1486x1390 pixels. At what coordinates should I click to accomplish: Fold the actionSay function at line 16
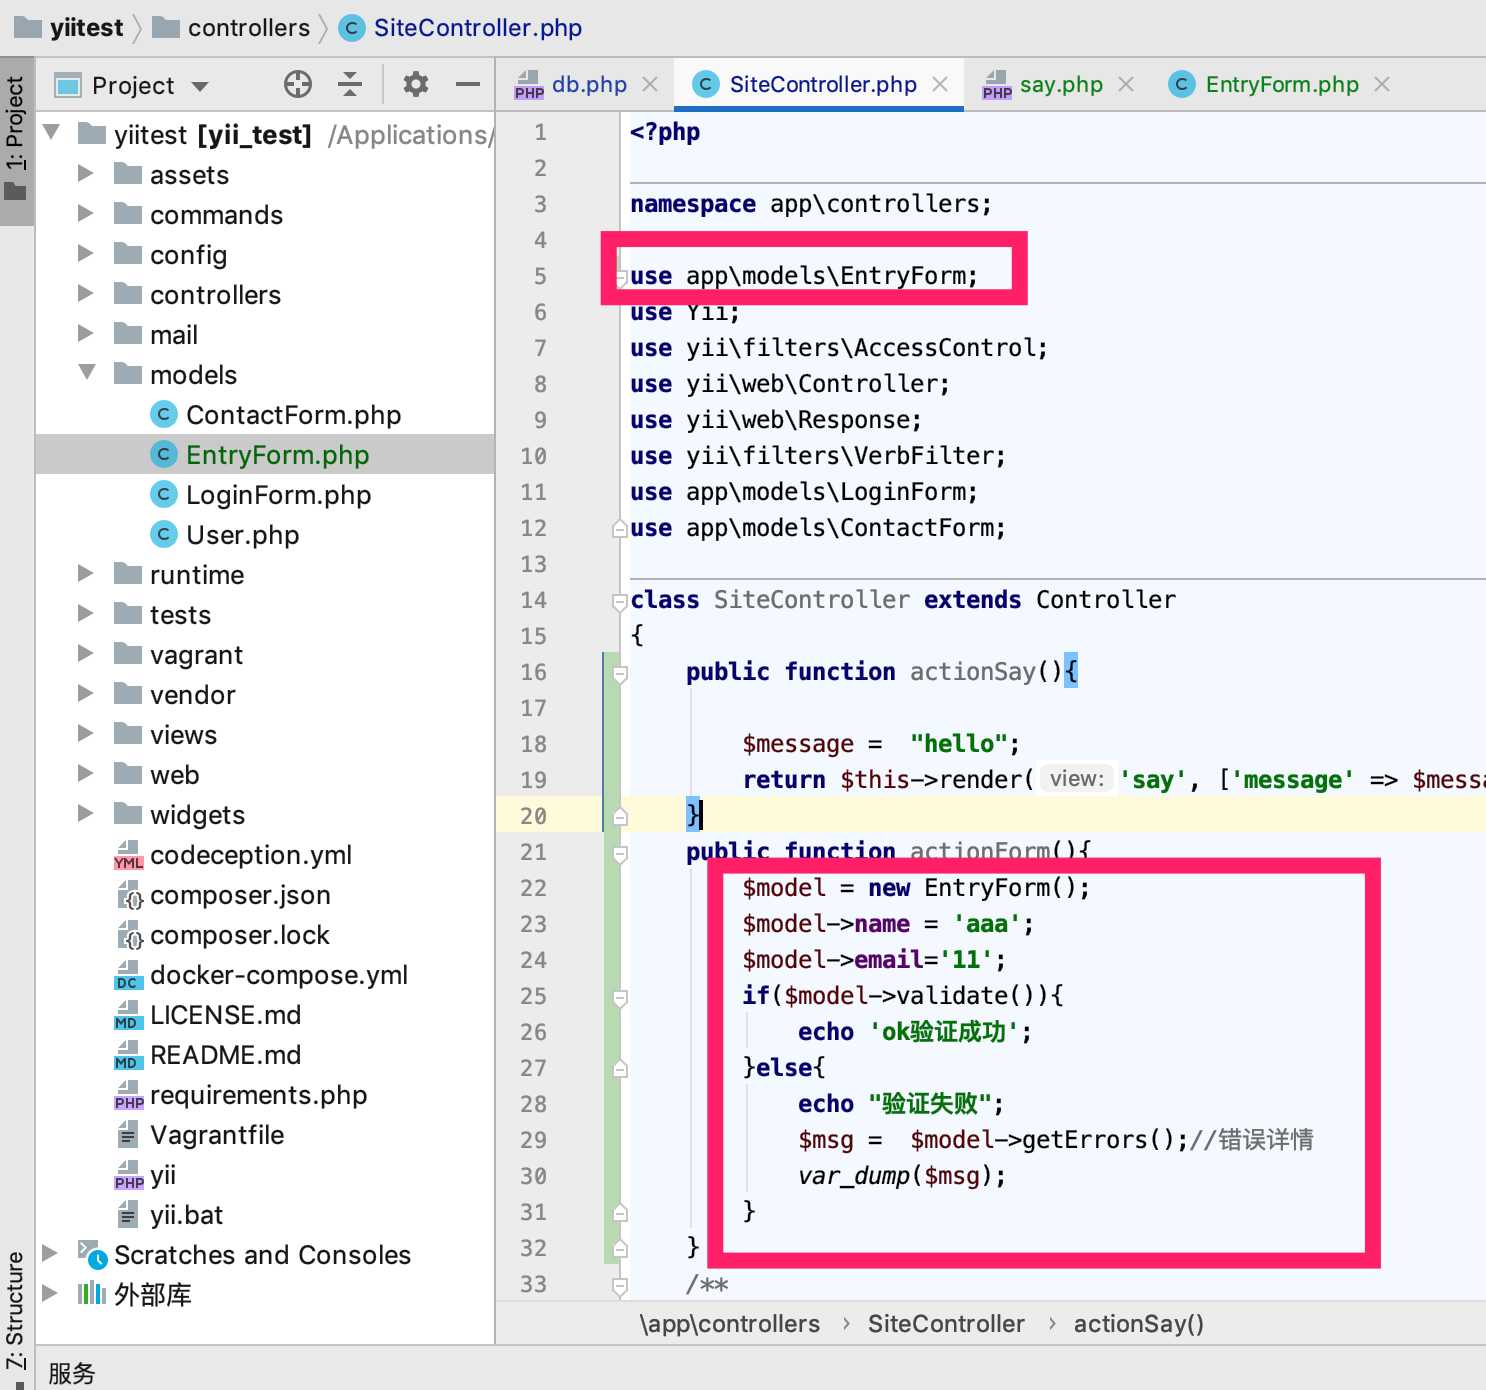click(x=620, y=673)
